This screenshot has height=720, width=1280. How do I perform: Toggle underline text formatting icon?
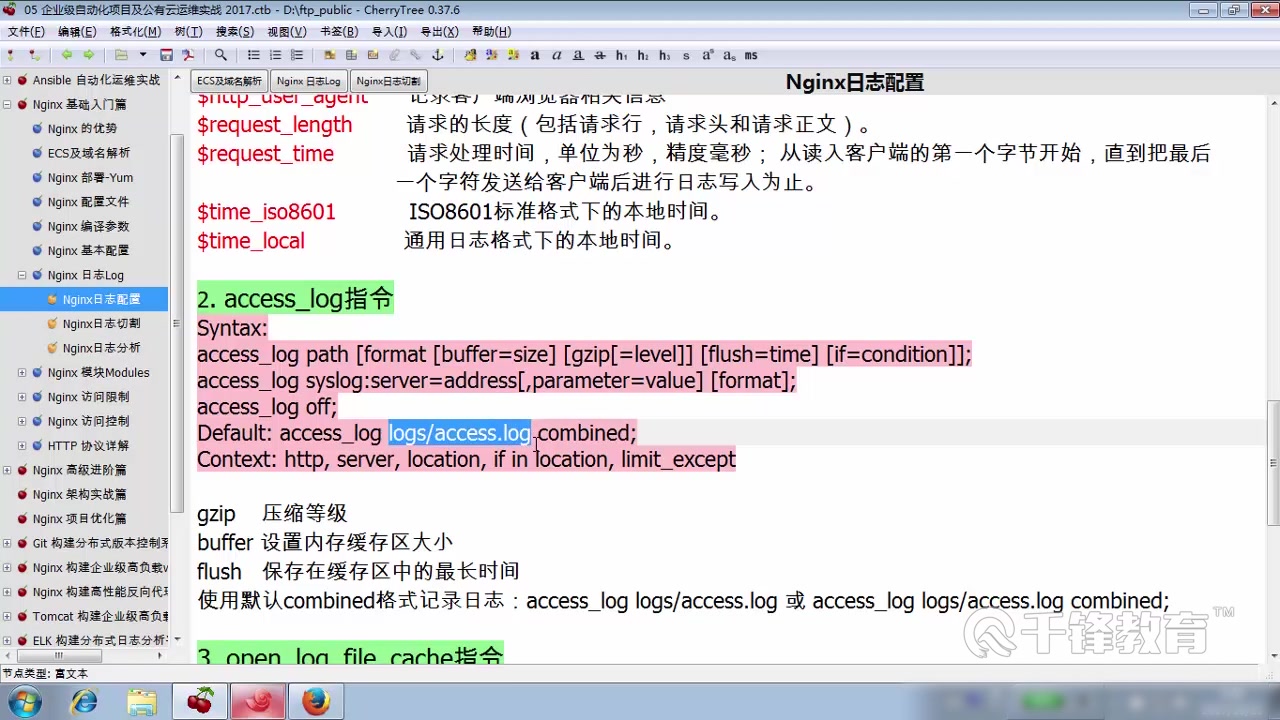pos(578,55)
